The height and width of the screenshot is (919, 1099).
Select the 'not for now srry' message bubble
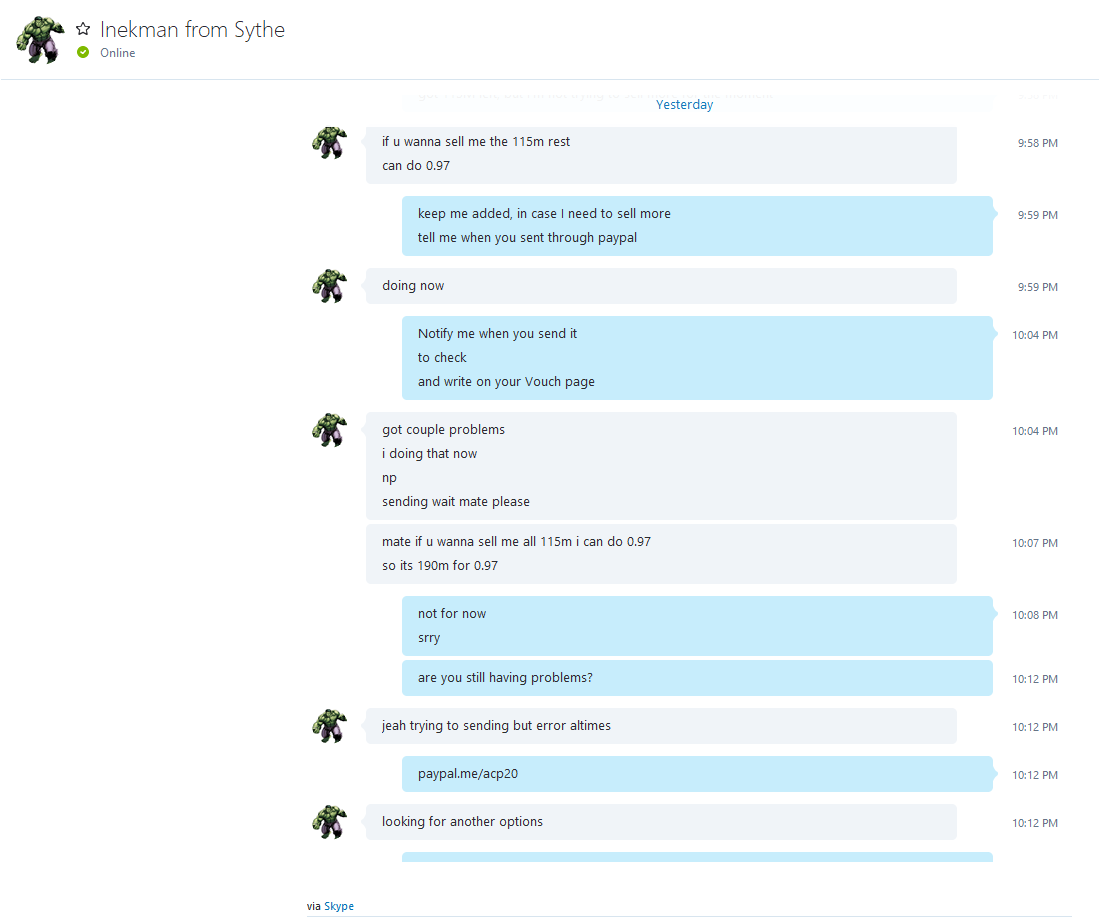point(697,626)
